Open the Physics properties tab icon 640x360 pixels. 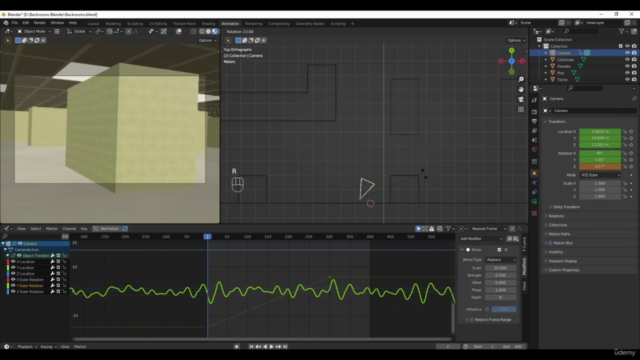(534, 183)
